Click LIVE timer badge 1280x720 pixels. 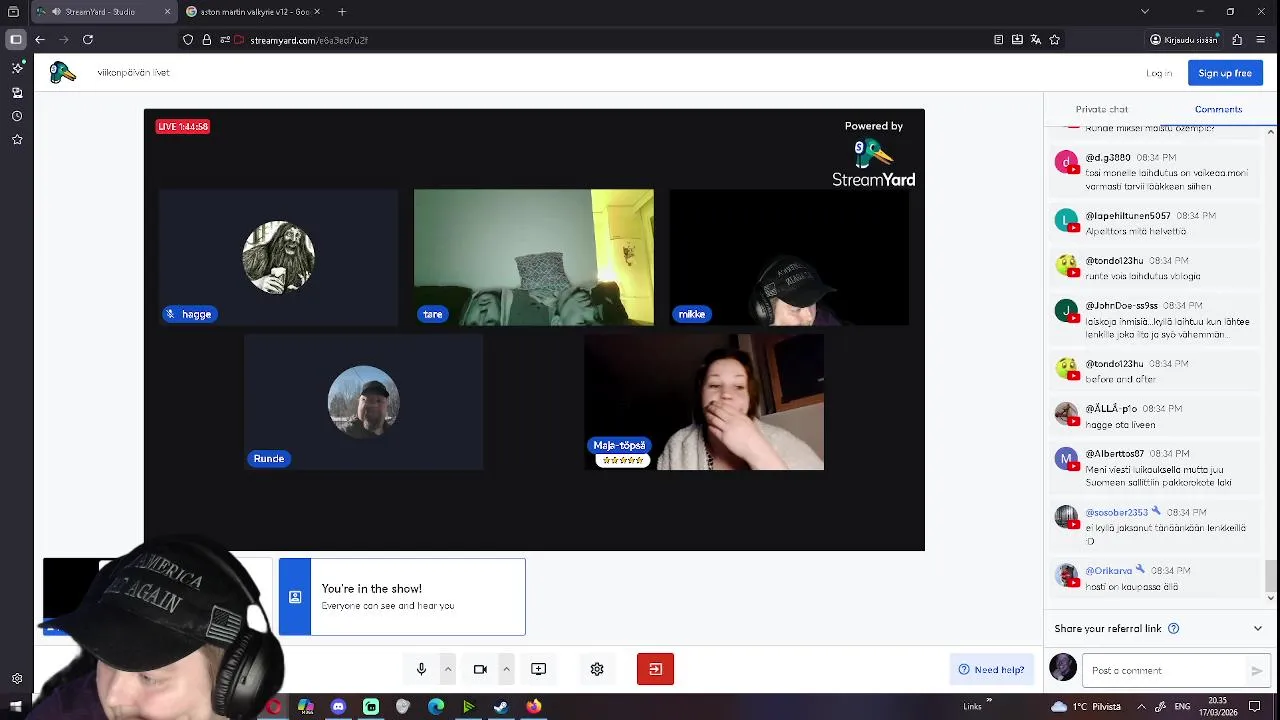coord(183,127)
